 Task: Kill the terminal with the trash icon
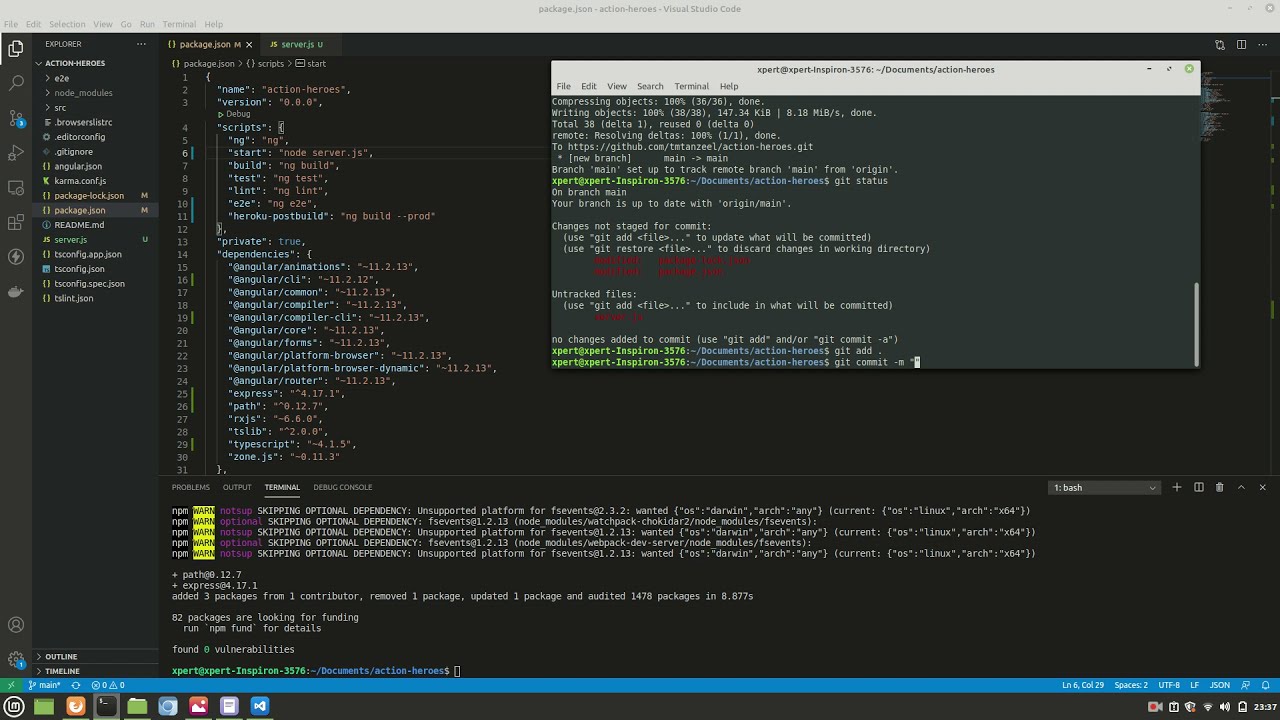coord(1219,487)
